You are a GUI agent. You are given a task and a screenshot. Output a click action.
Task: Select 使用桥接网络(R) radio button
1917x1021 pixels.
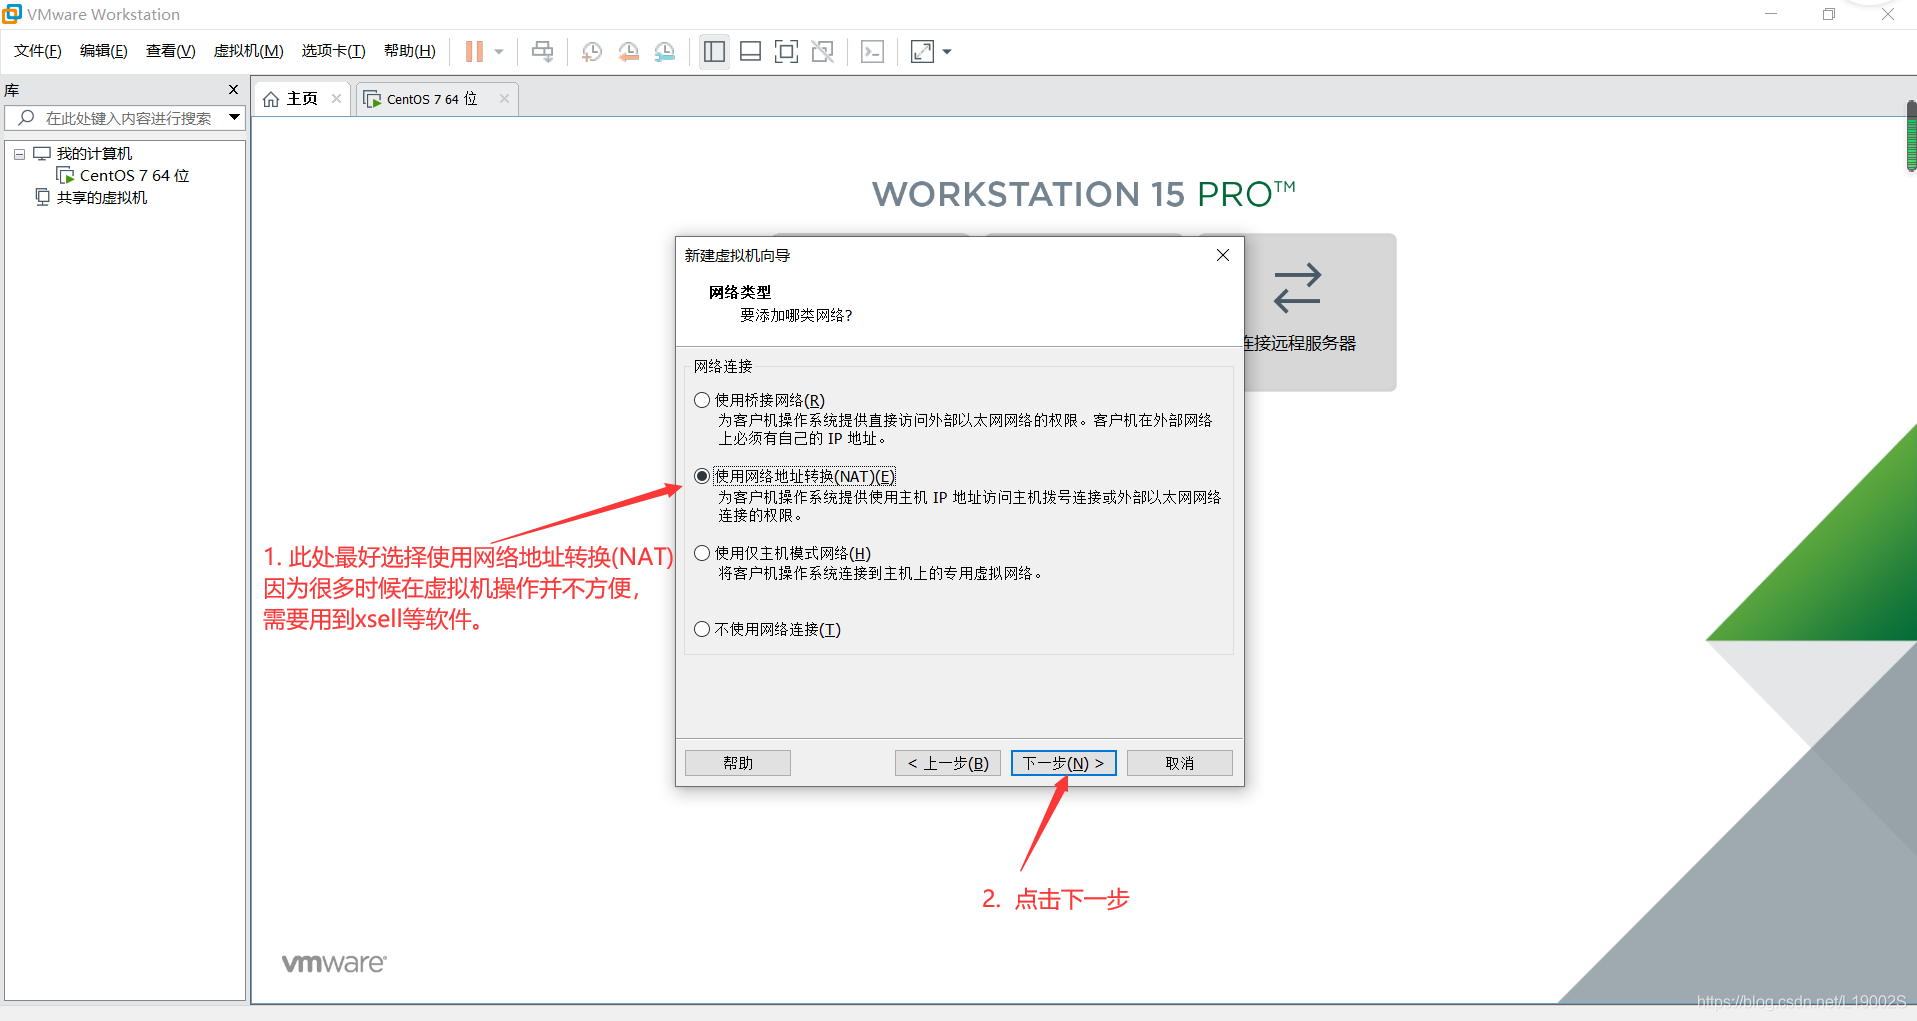coord(702,400)
